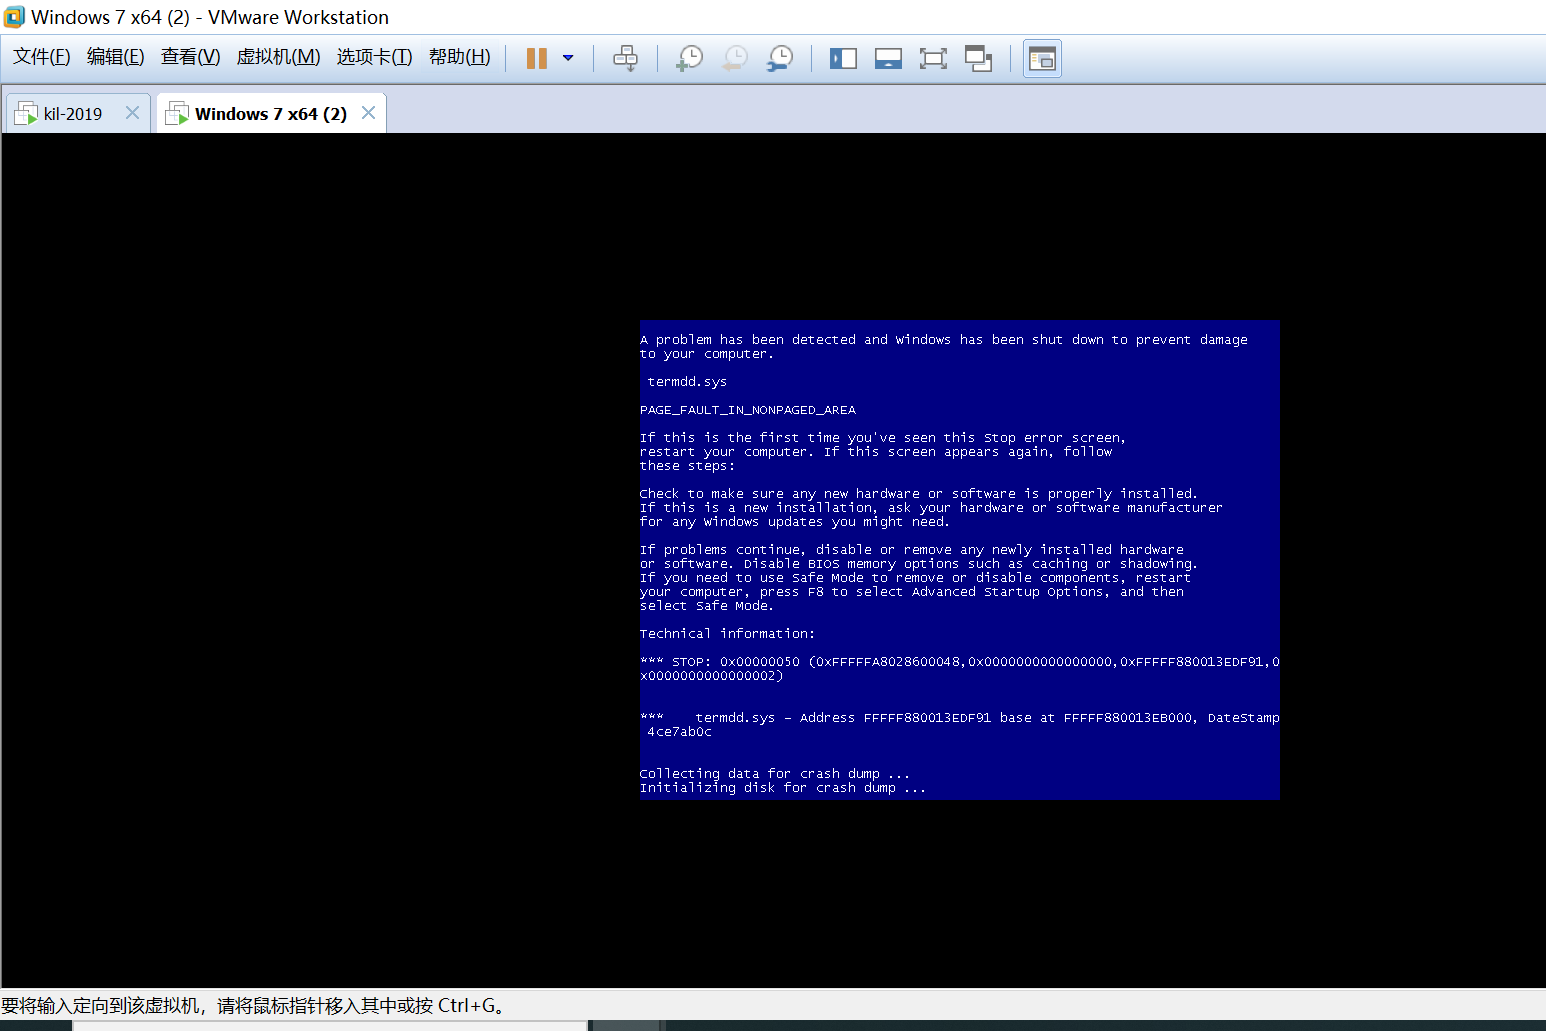The image size is (1546, 1031).
Task: Pause the virtual machine using the toolbar
Action: (537, 58)
